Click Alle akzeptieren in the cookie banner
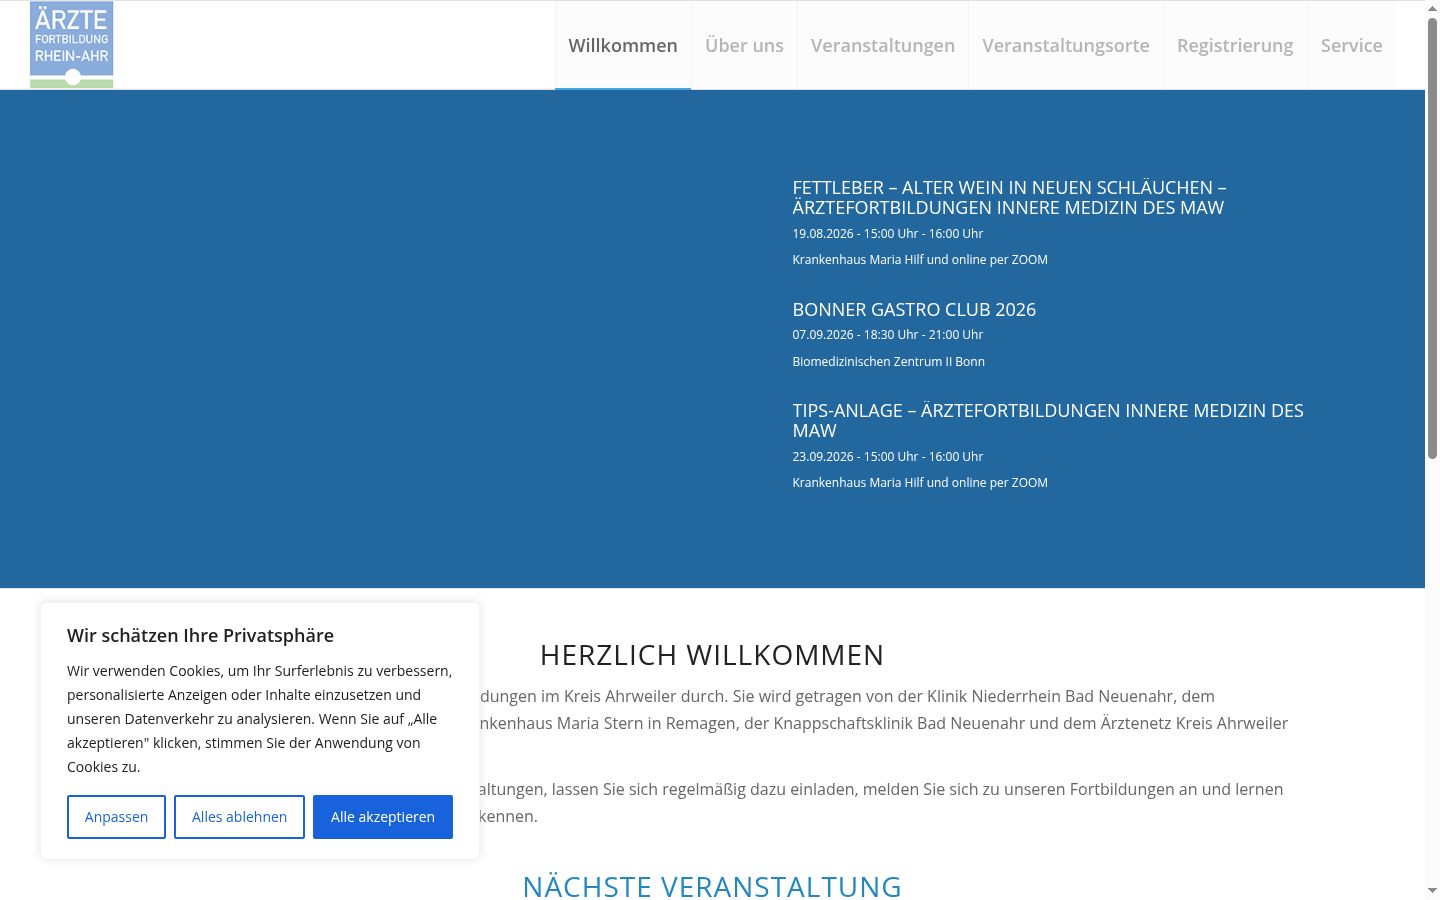The height and width of the screenshot is (900, 1440). [x=383, y=817]
